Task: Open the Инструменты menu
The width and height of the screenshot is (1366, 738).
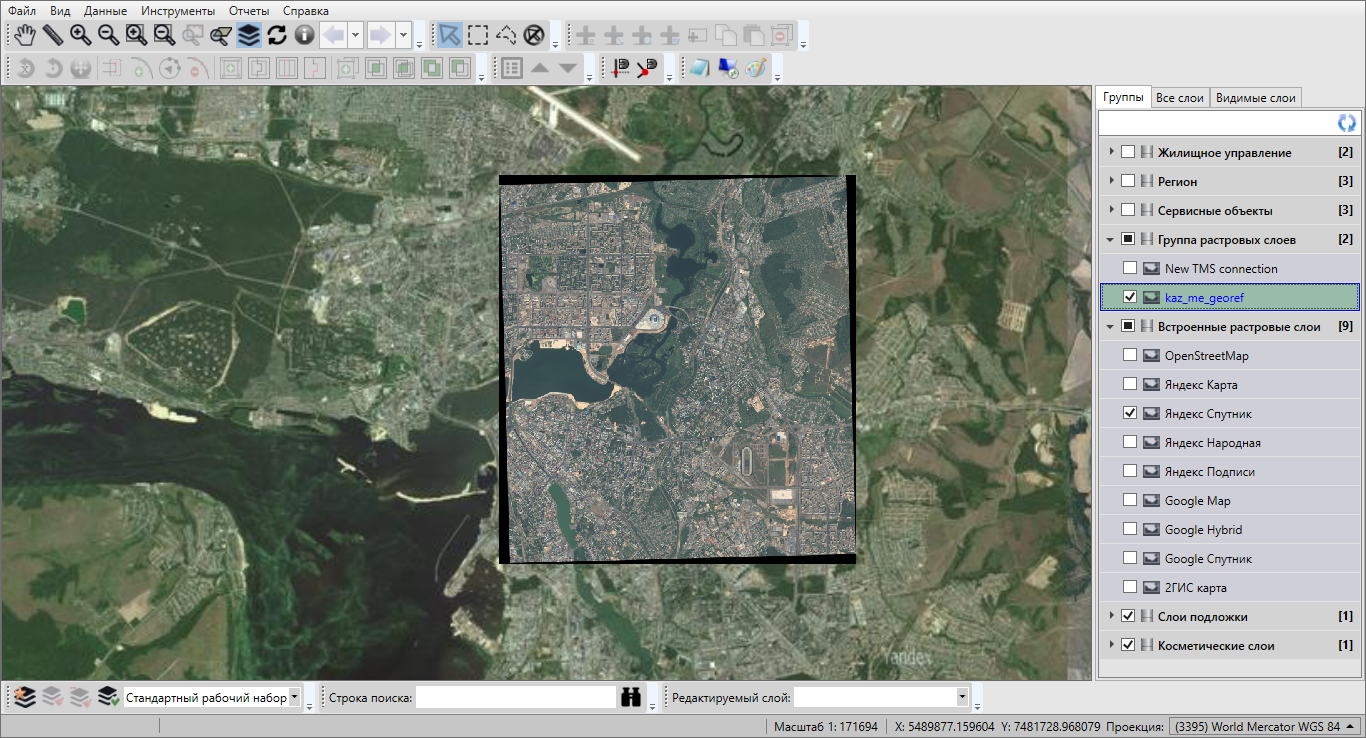Action: (x=178, y=11)
